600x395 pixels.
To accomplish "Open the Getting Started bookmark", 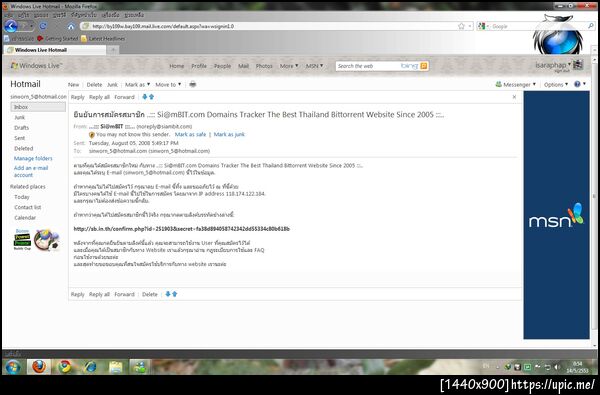I will click(x=57, y=39).
